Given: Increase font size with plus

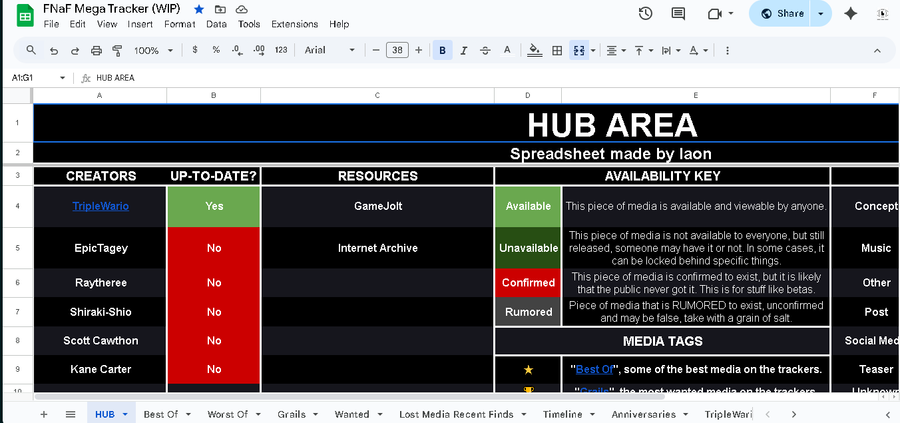Looking at the screenshot, I should pos(418,51).
